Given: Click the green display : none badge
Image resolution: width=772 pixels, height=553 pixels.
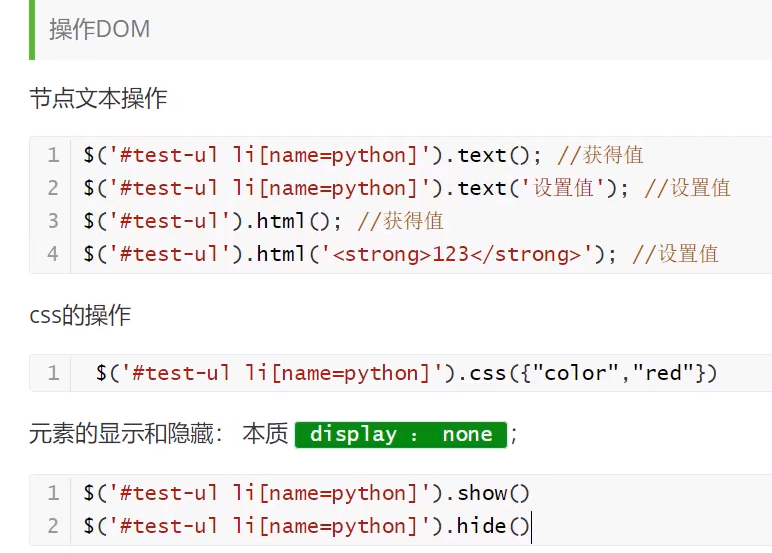Looking at the screenshot, I should pos(401,434).
